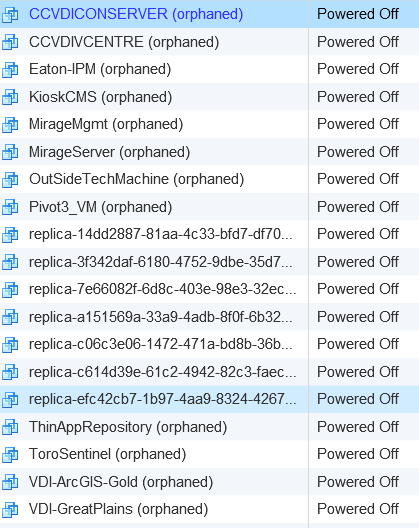Select the ThinAppRepository VM icon
This screenshot has height=528, width=419.
(x=10, y=427)
